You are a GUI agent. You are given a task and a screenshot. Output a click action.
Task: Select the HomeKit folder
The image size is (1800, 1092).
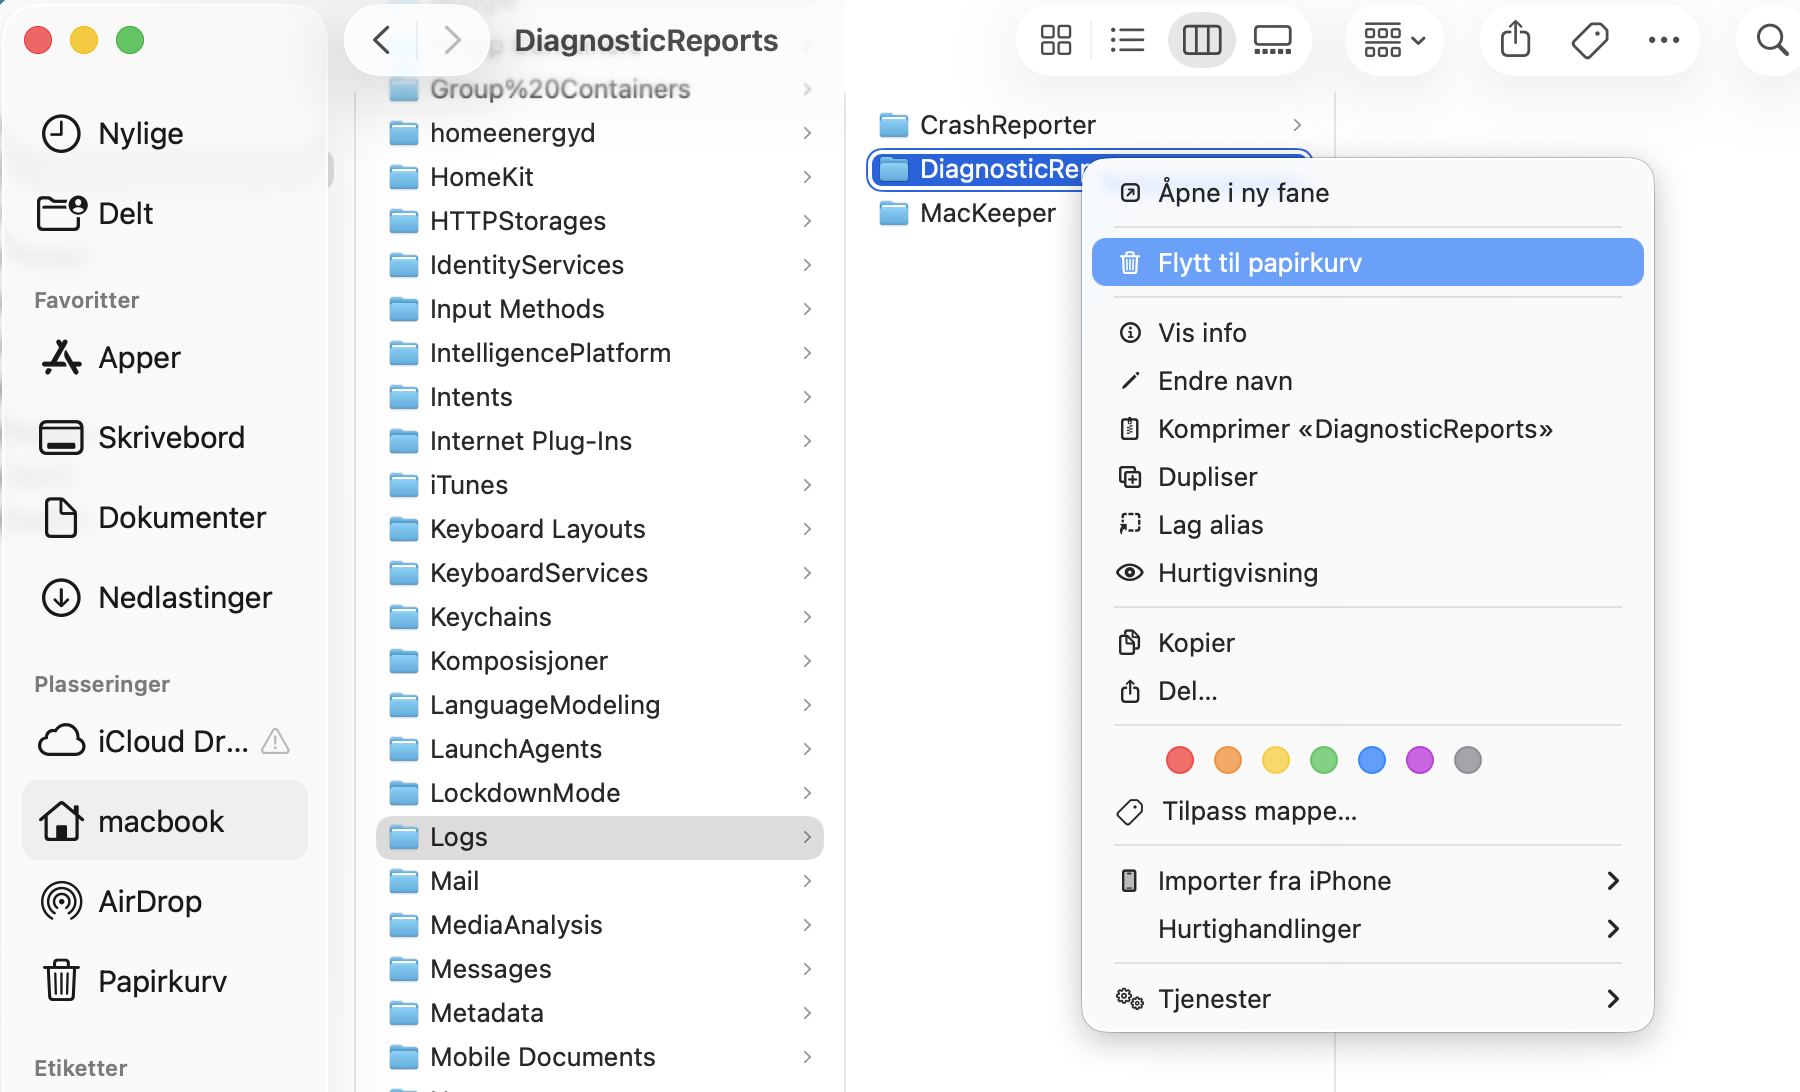(x=600, y=177)
